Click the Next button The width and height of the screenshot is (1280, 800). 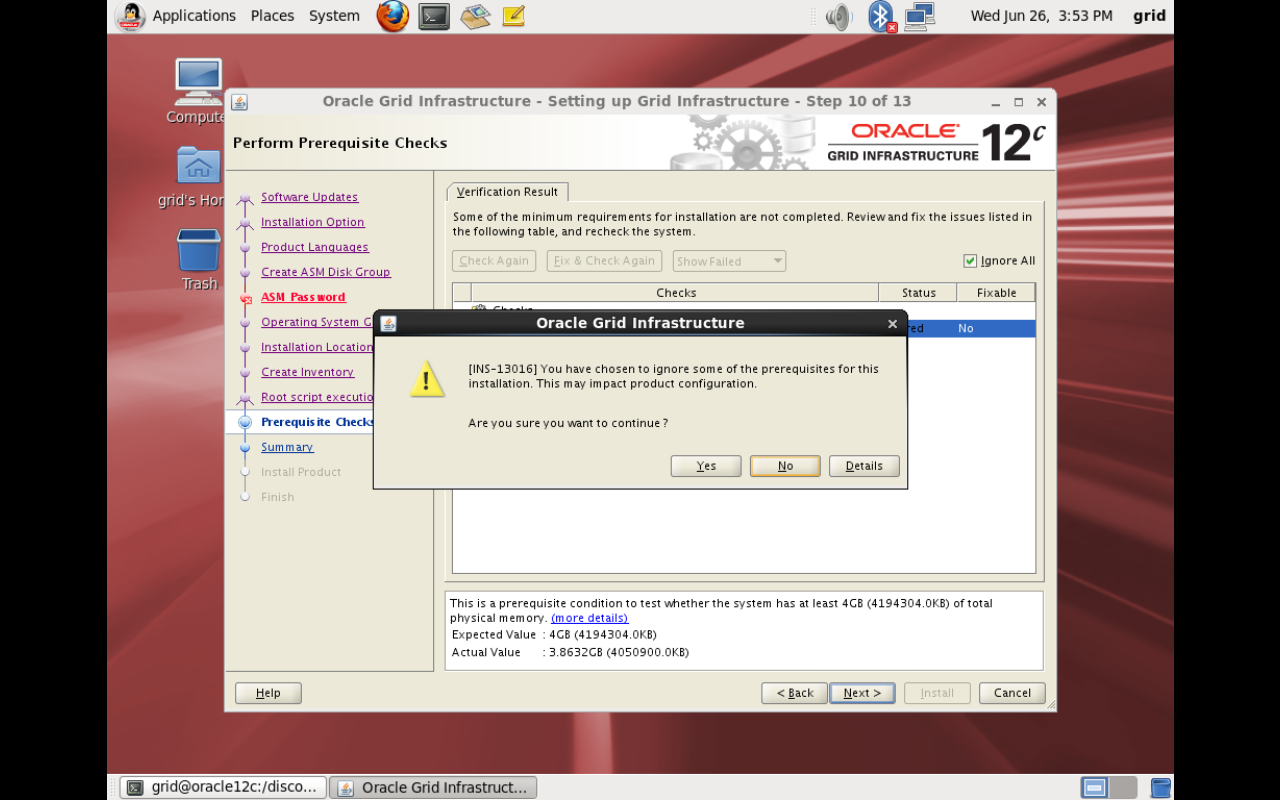[862, 693]
